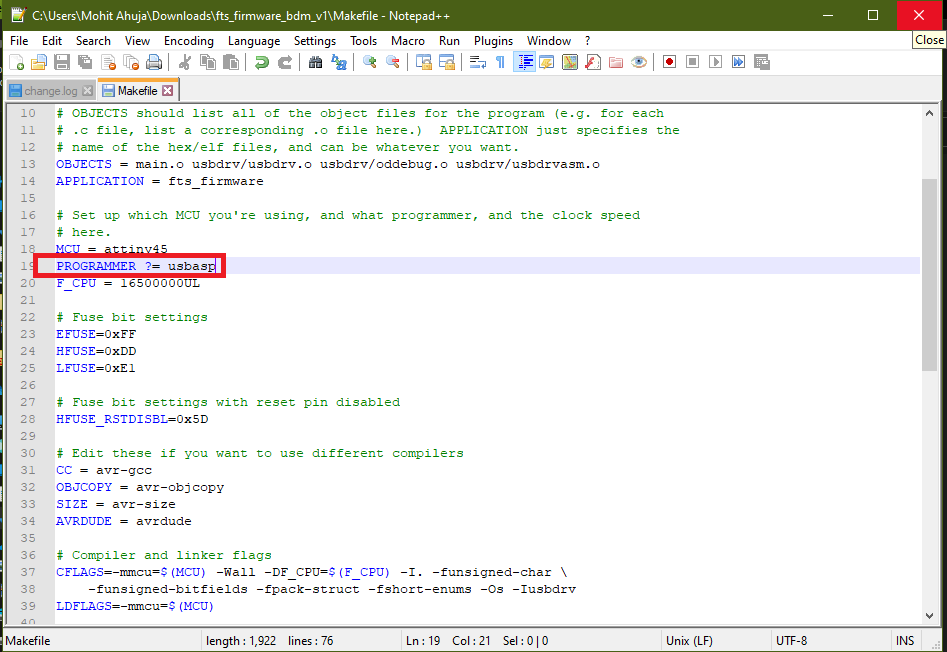Open the ? help menu
The width and height of the screenshot is (947, 652).
[x=587, y=40]
